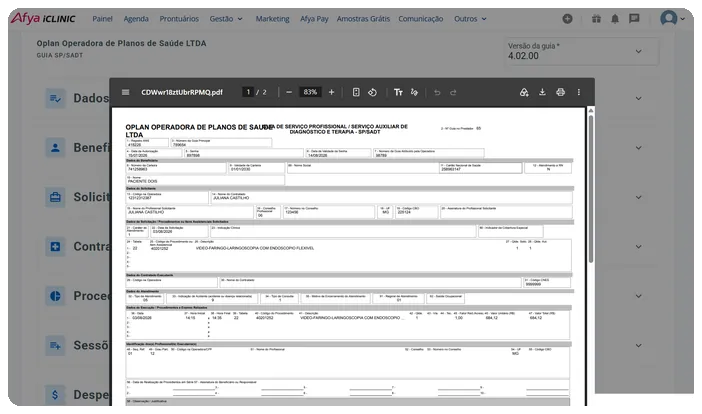The image size is (702, 414).
Task: Select the draw annotation tool
Action: click(414, 92)
